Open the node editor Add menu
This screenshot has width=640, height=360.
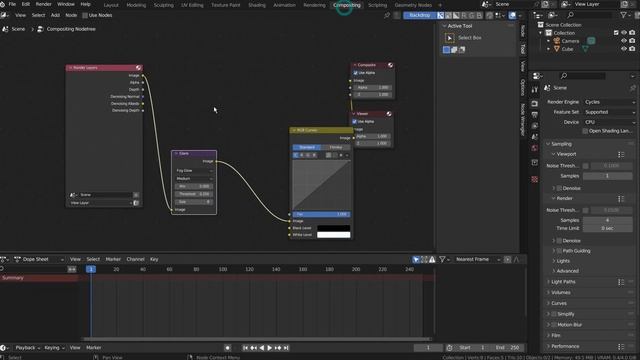coord(55,16)
